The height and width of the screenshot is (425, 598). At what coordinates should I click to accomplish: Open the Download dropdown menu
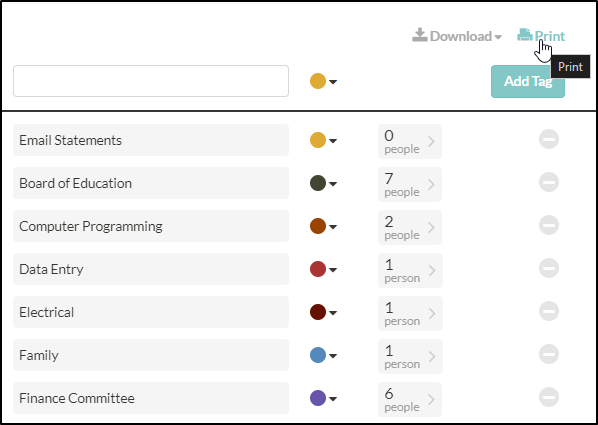pos(457,36)
